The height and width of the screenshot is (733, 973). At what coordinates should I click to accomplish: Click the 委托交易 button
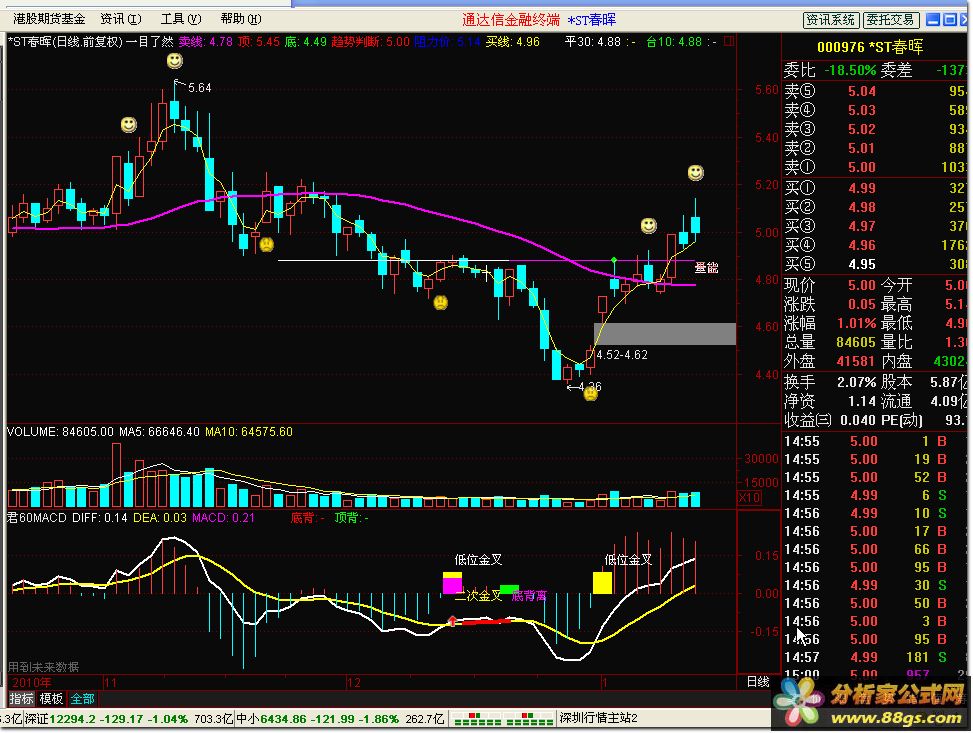890,20
